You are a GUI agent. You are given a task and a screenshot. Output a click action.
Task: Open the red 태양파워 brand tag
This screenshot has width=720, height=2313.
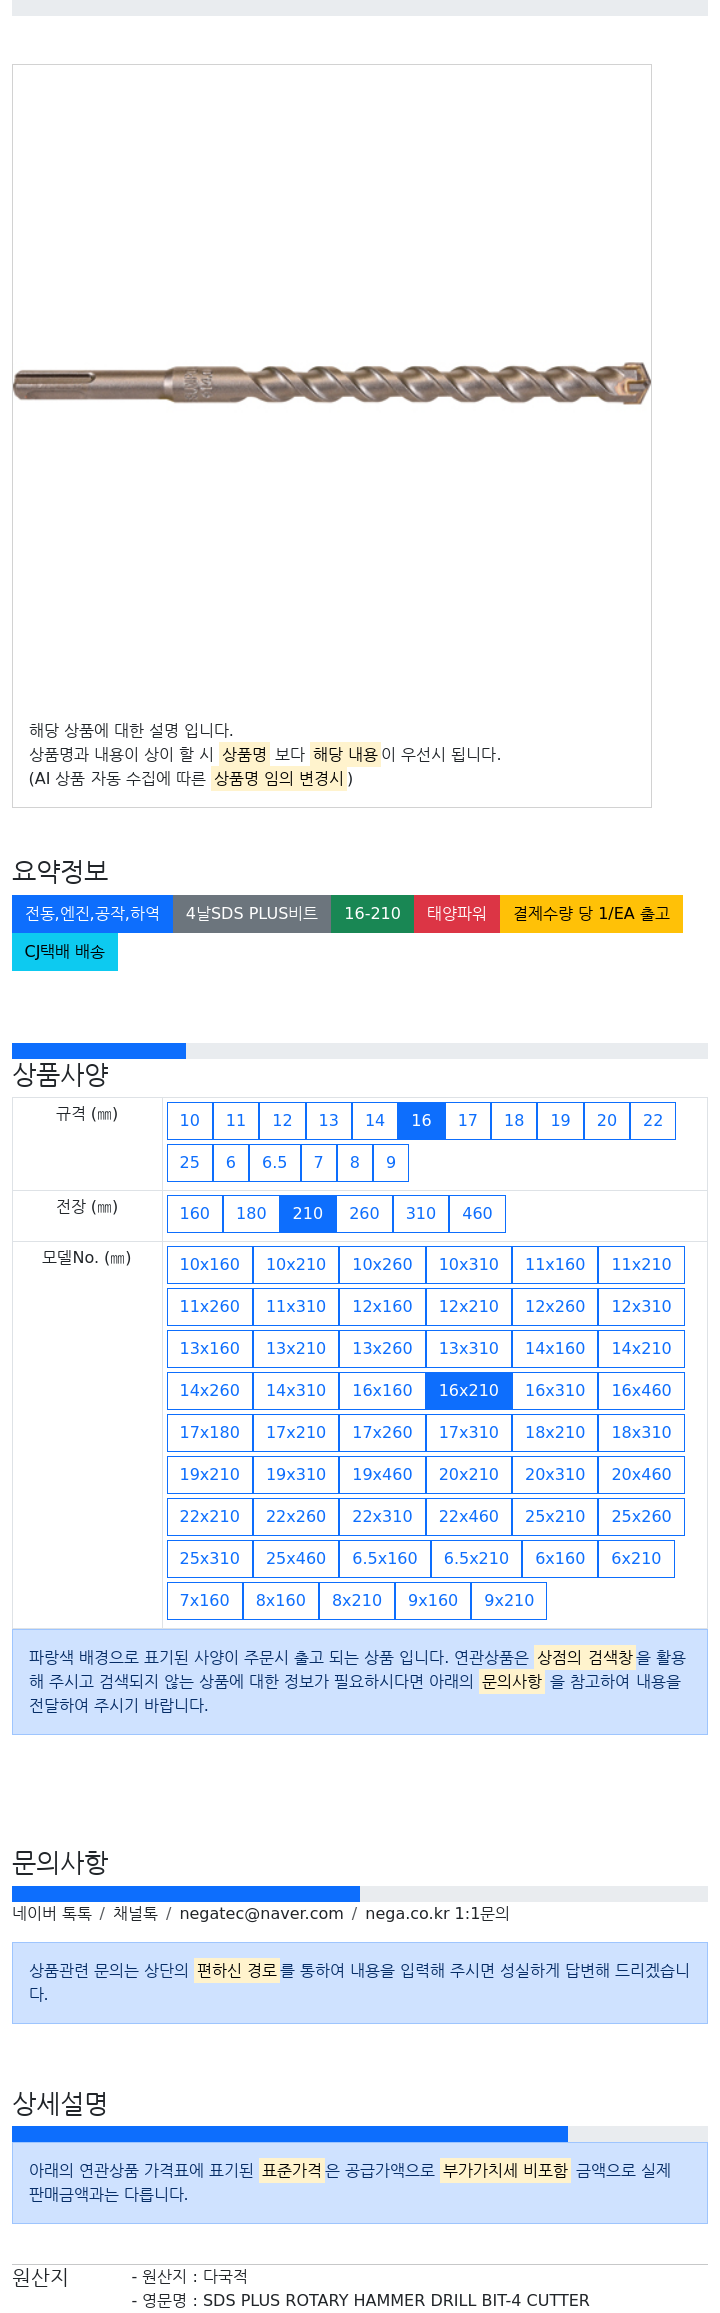point(457,913)
